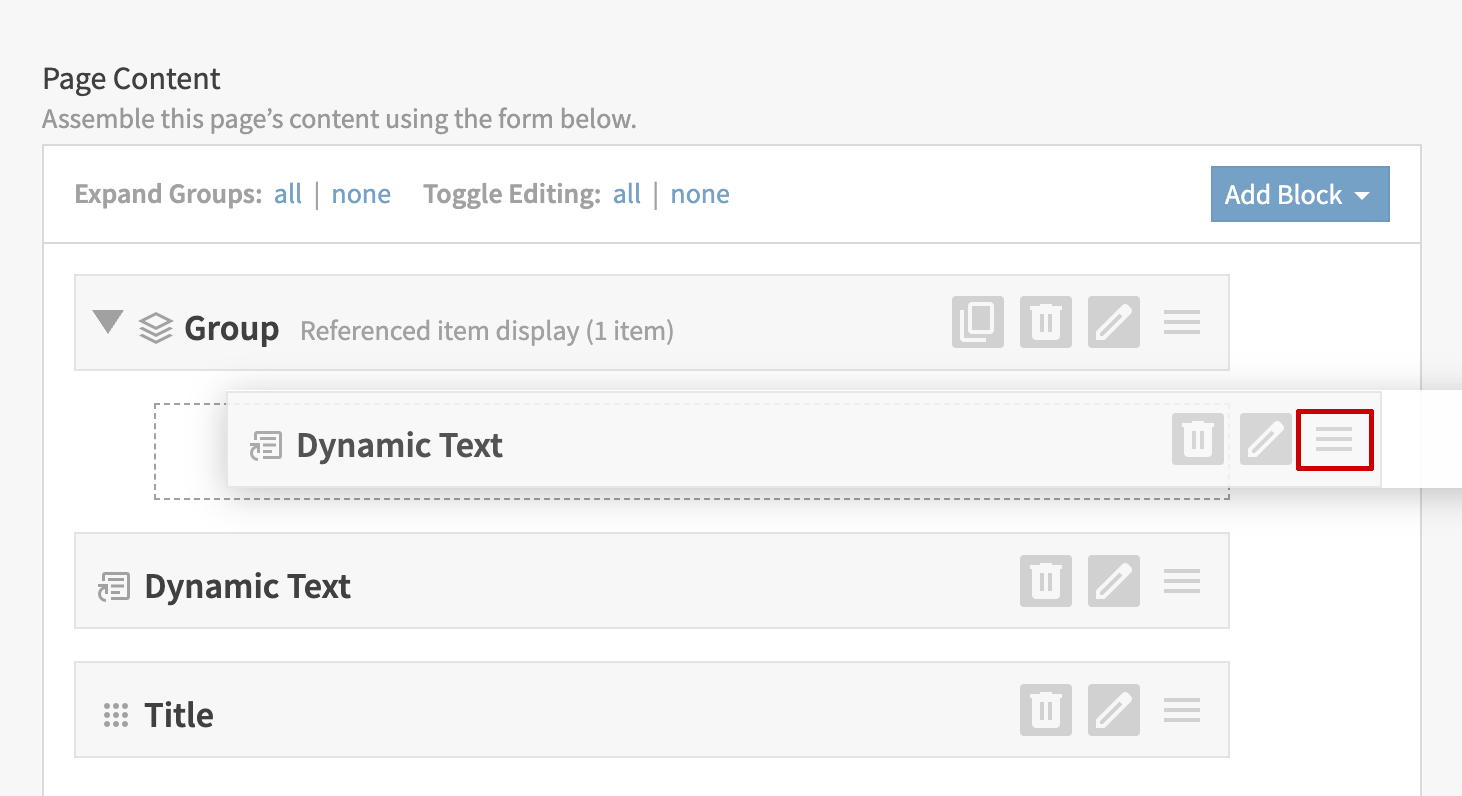This screenshot has width=1462, height=796.
Task: Collapse all groups via 'none' link
Action: click(361, 194)
